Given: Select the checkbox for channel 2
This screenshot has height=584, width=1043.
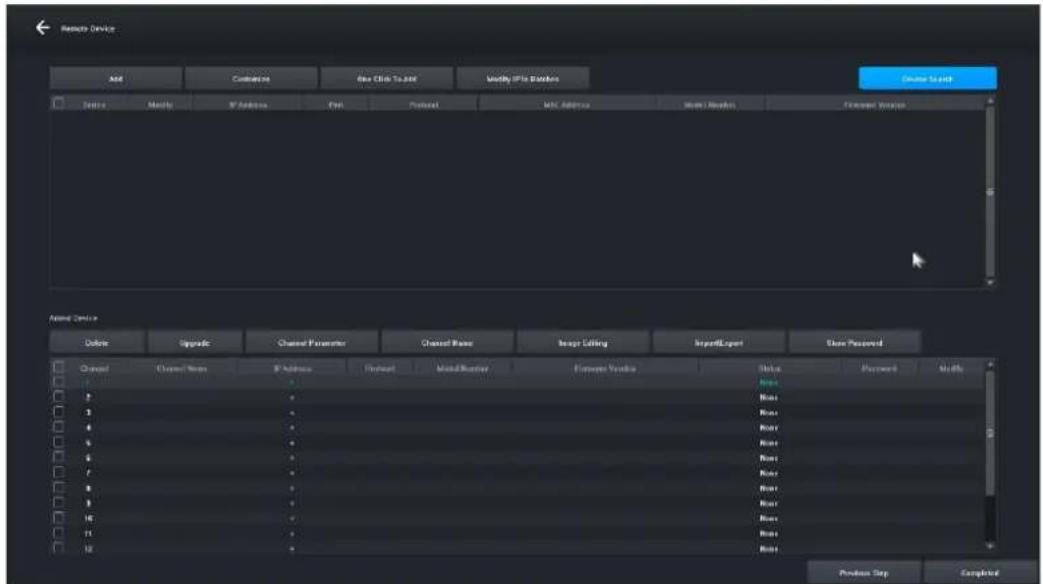Looking at the screenshot, I should pyautogui.click(x=59, y=397).
